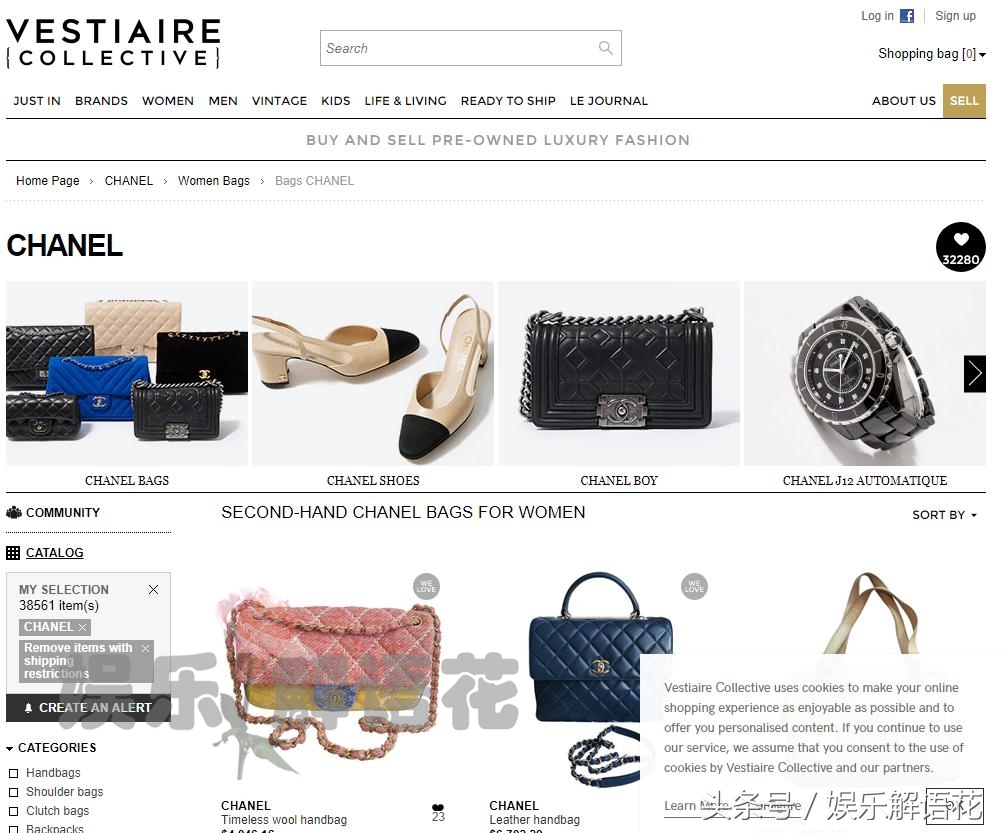Click the search magnifier icon
1002x833 pixels.
click(x=605, y=48)
